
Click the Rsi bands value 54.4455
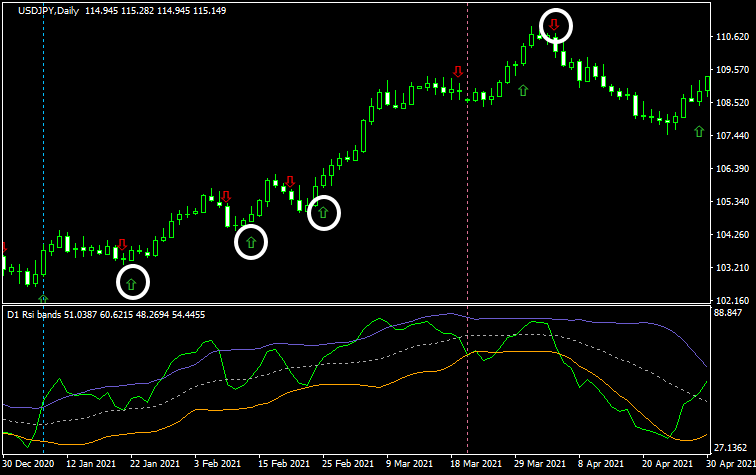[189, 314]
